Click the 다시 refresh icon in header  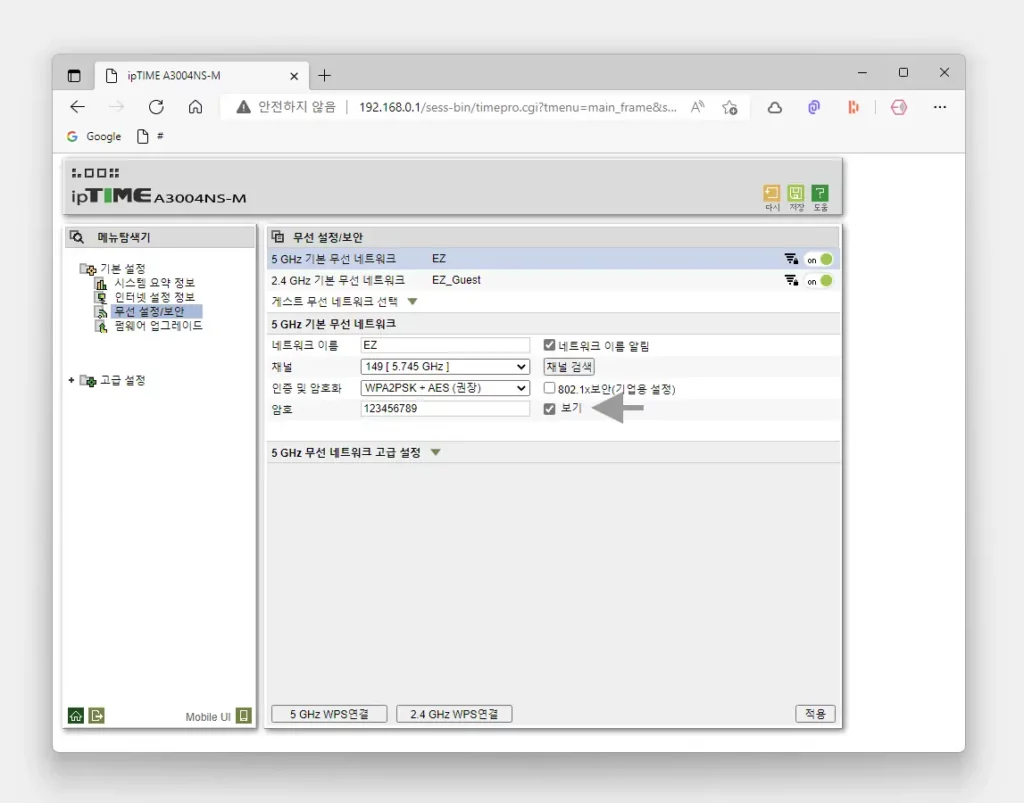(772, 194)
